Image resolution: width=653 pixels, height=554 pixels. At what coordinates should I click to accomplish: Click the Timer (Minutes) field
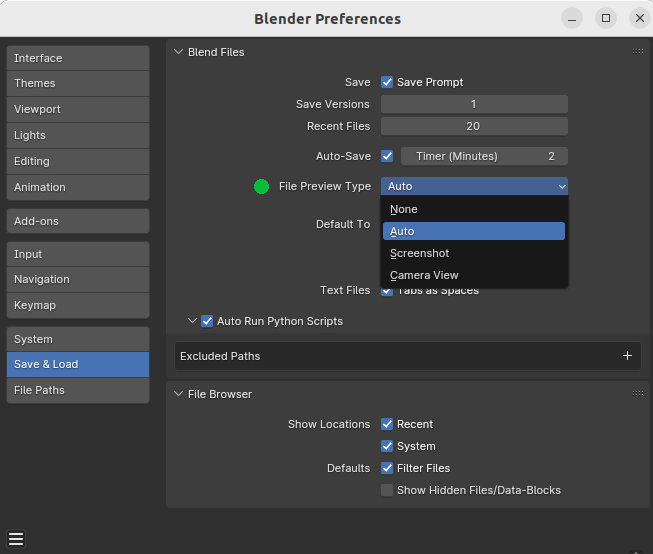484,156
